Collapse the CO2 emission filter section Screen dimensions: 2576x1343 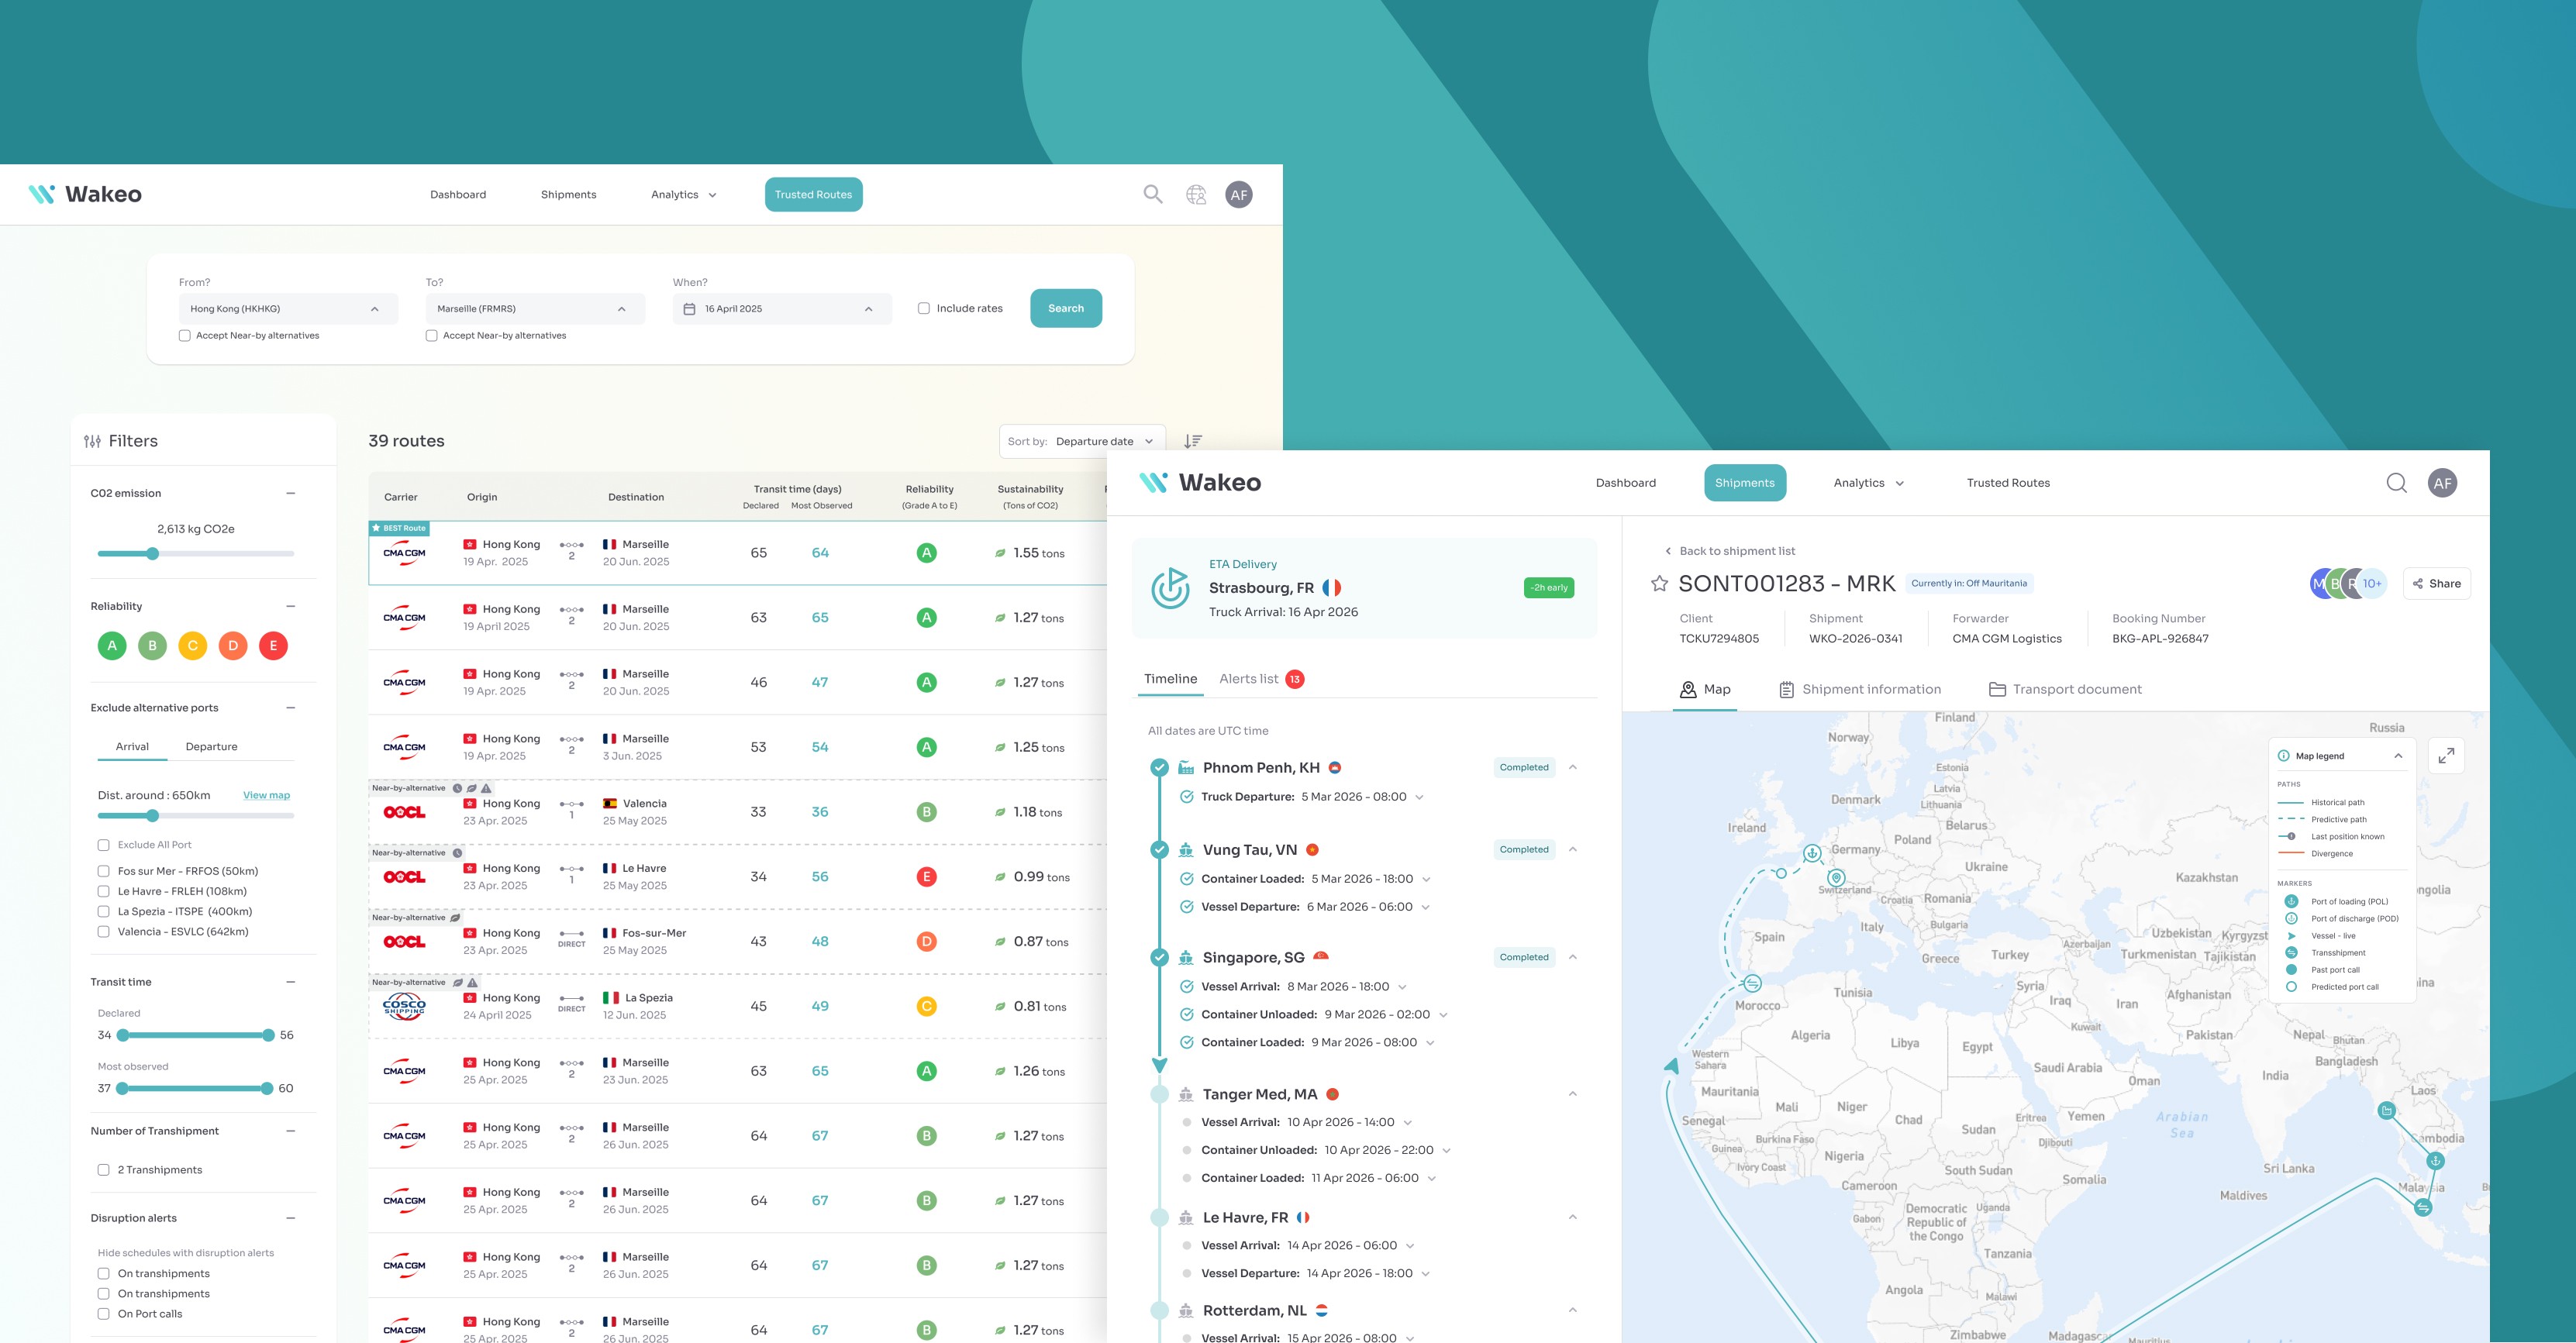click(291, 493)
